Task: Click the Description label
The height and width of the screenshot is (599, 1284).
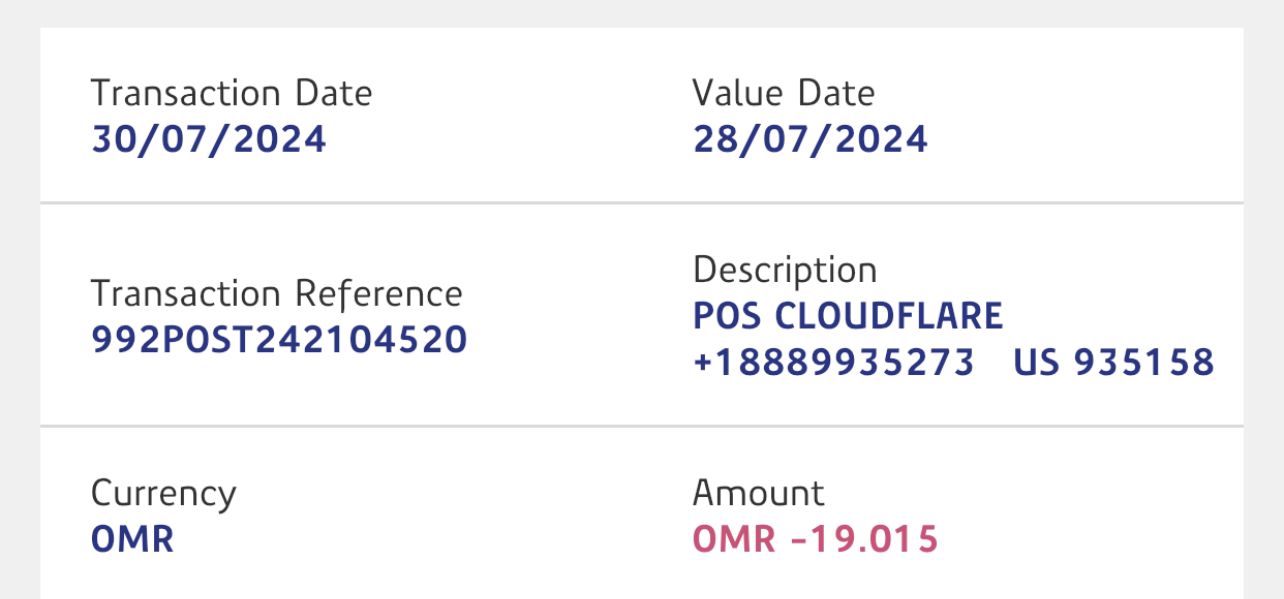Action: pos(784,270)
